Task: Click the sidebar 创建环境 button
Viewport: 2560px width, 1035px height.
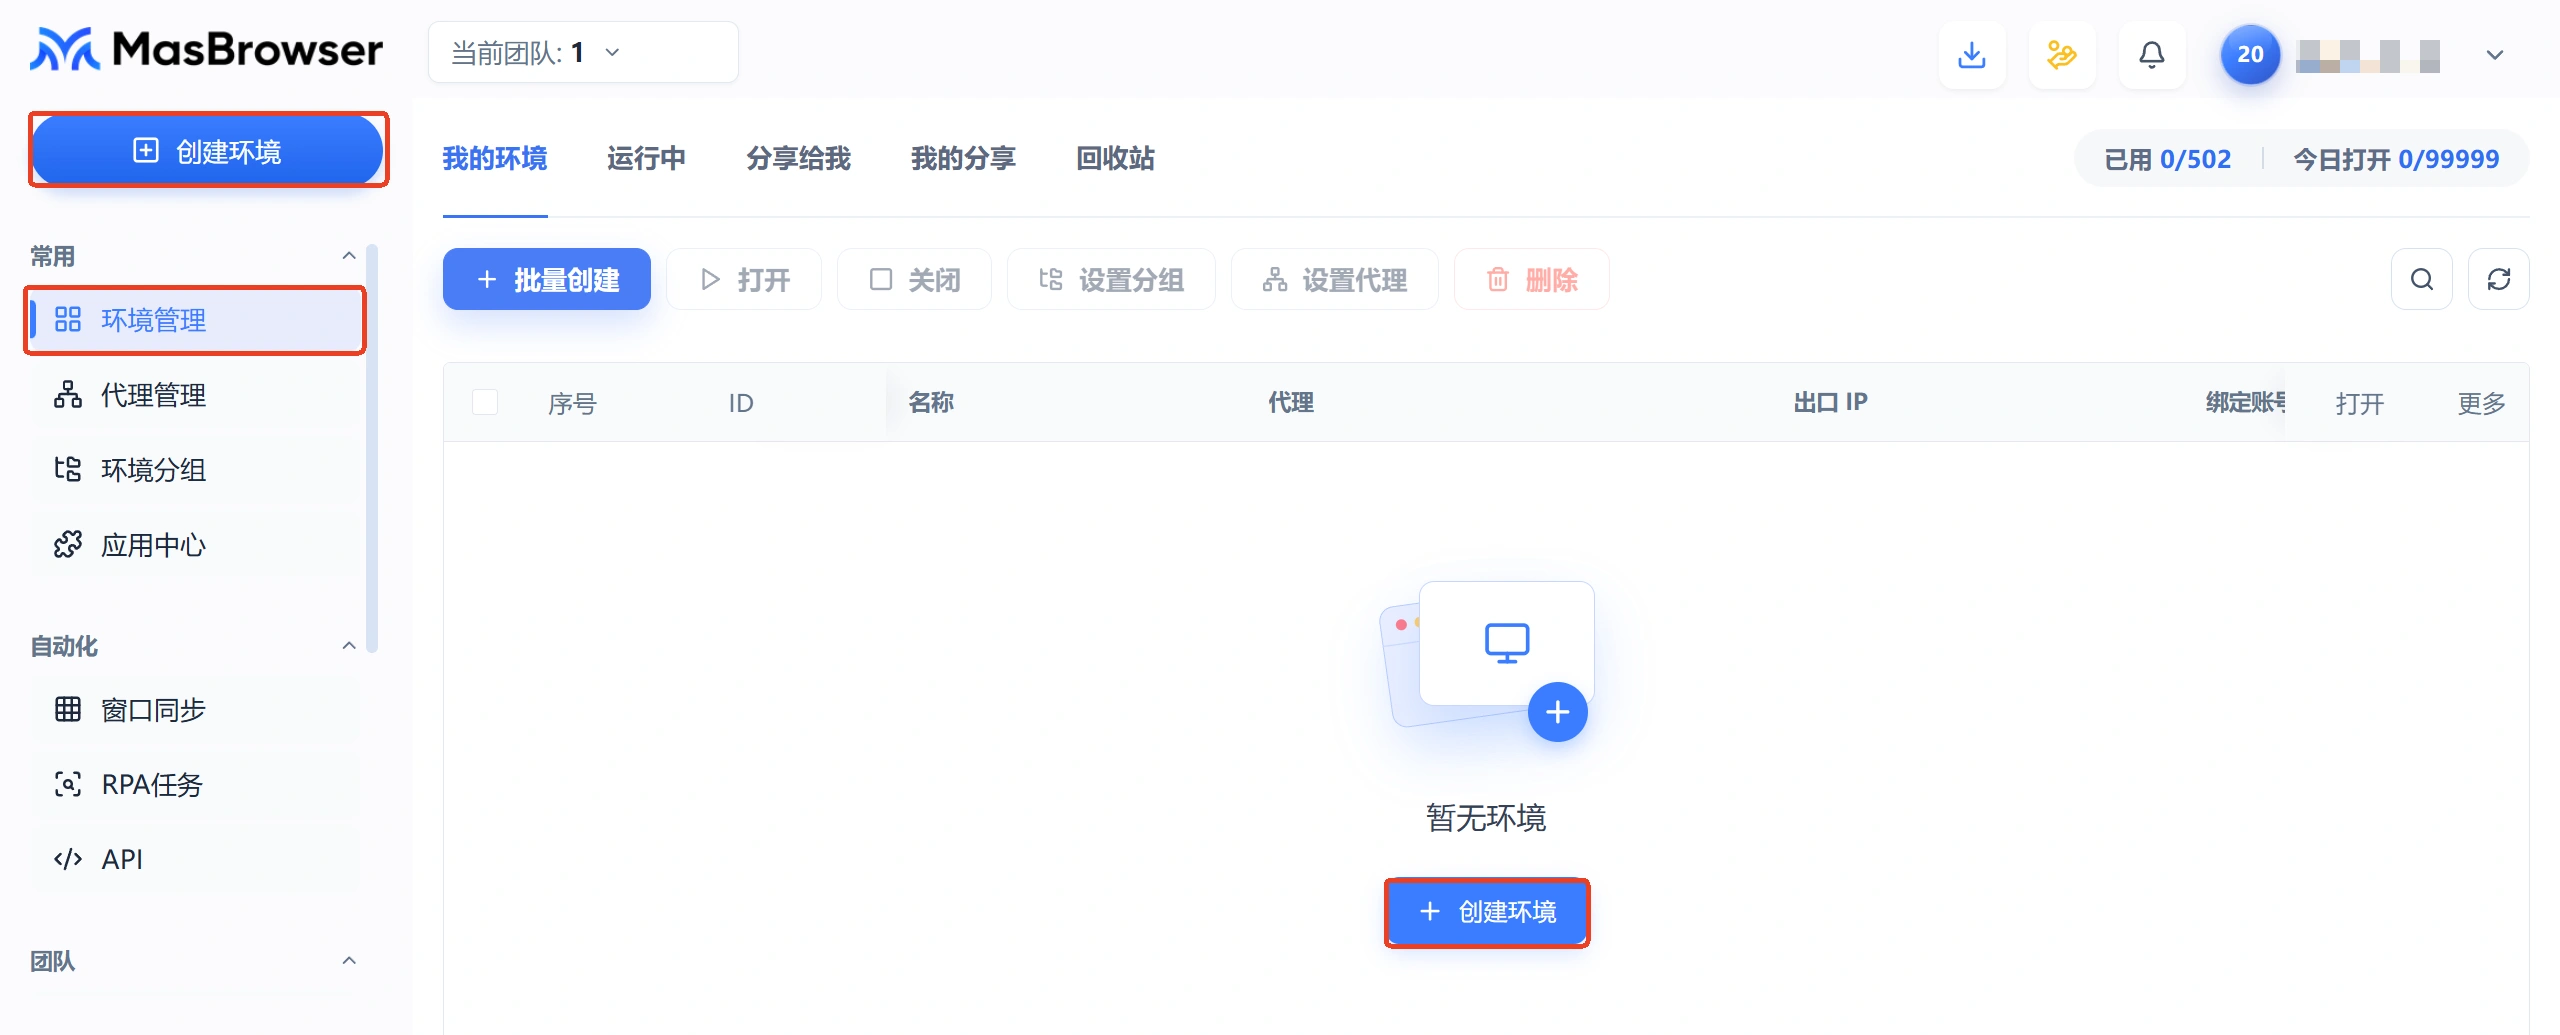Action: 208,150
